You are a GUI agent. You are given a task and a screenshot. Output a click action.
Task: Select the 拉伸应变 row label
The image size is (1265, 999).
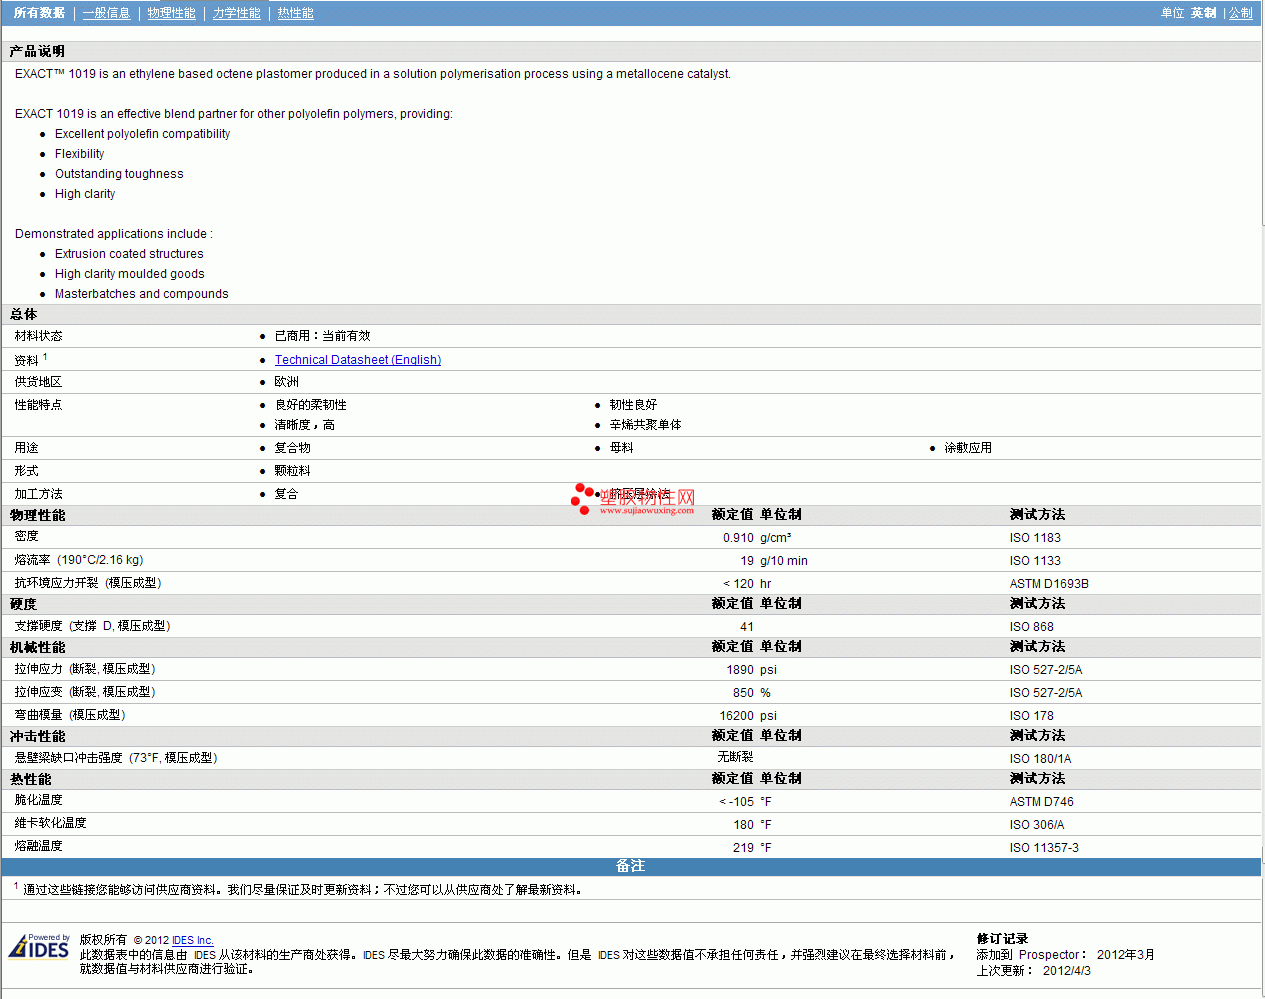click(x=85, y=692)
